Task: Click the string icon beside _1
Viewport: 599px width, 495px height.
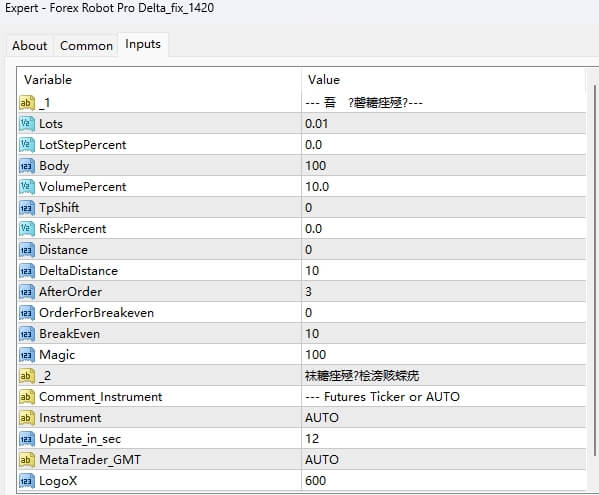Action: [27, 103]
